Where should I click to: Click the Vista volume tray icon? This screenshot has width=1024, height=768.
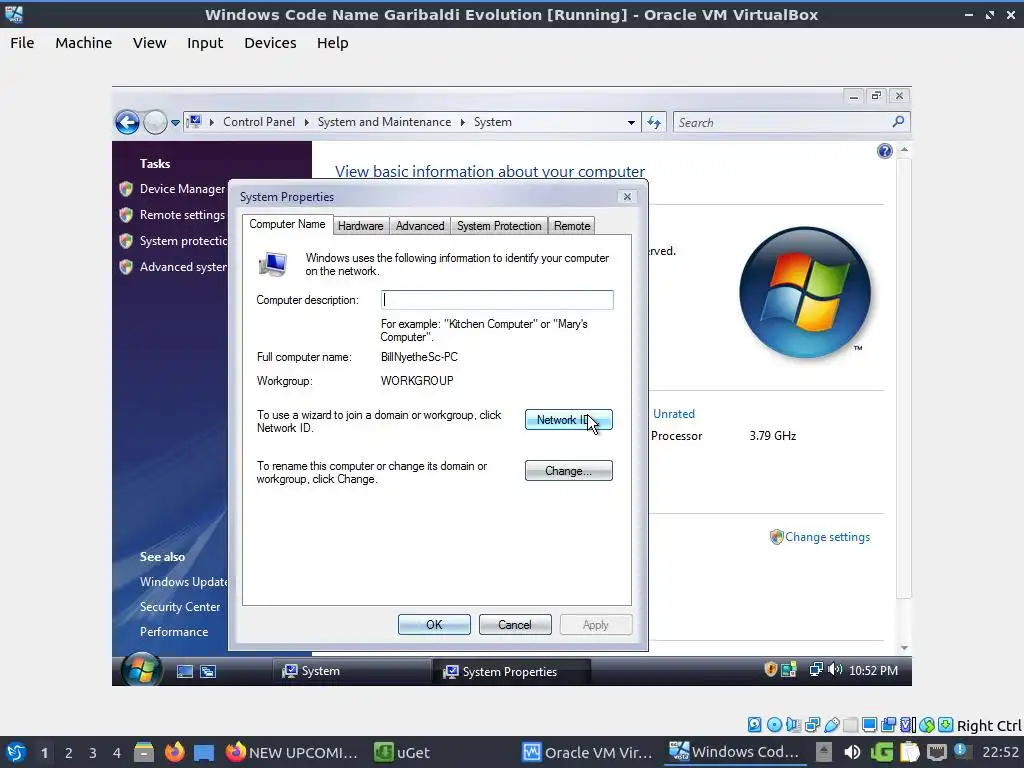[835, 669]
